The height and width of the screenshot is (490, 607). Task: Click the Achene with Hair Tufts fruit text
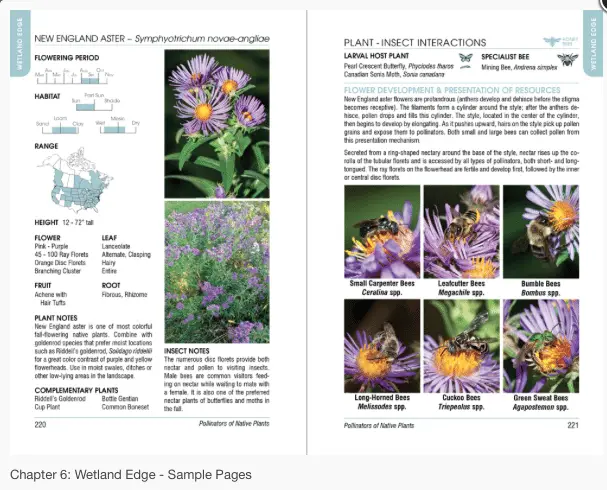pyautogui.click(x=51, y=299)
